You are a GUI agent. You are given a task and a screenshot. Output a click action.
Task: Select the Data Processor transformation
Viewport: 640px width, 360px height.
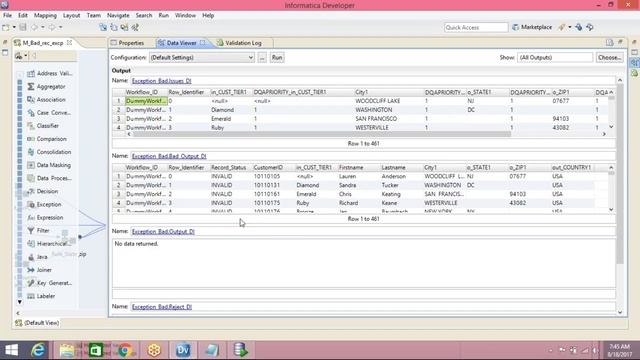[49, 178]
